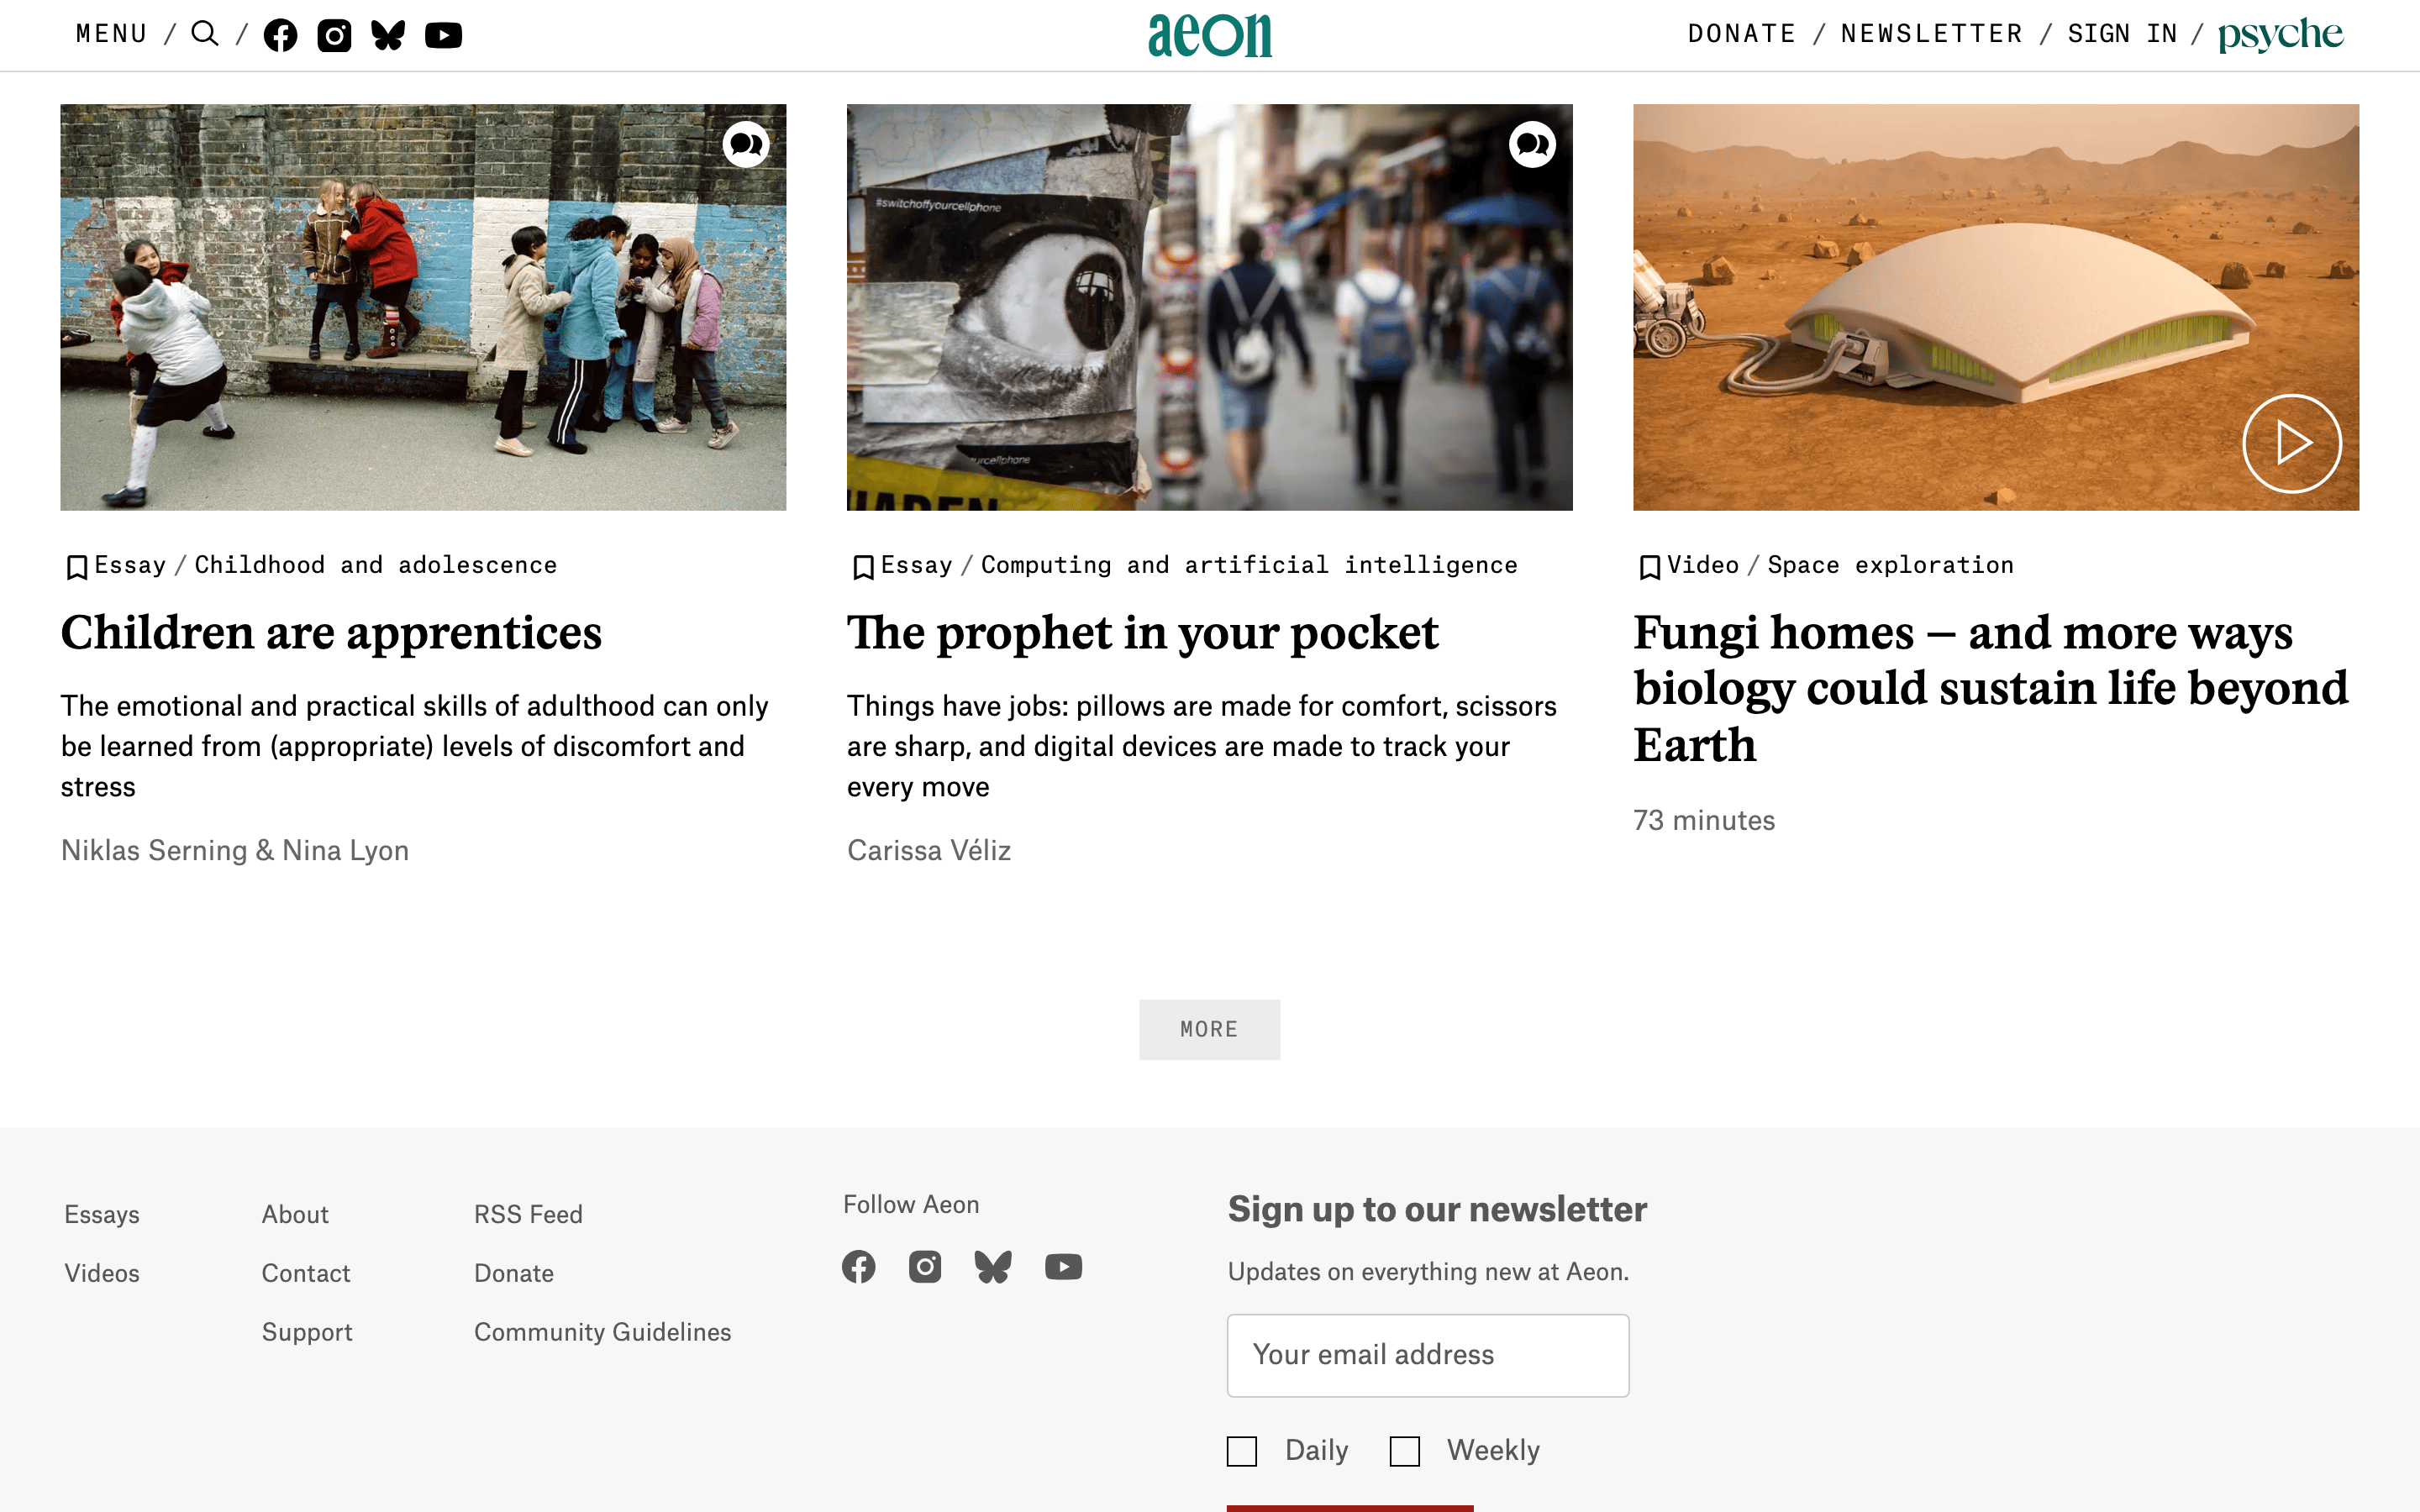Open the Children are apprentices headline
The image size is (2420, 1512).
coord(331,632)
